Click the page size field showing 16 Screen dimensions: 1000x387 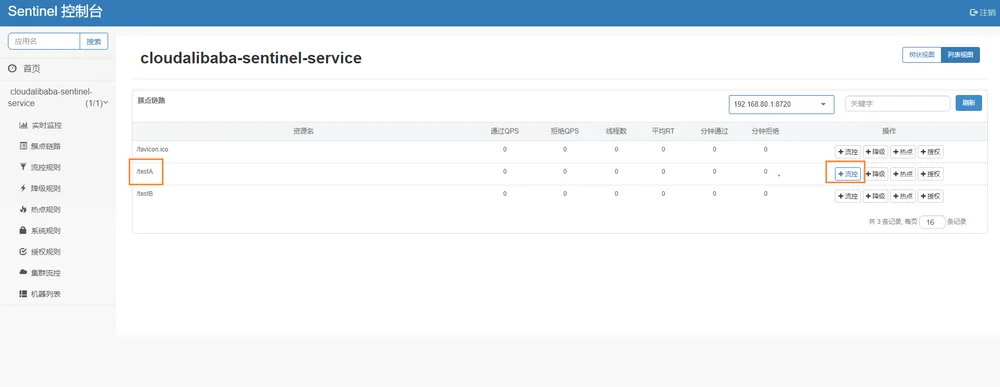(932, 222)
